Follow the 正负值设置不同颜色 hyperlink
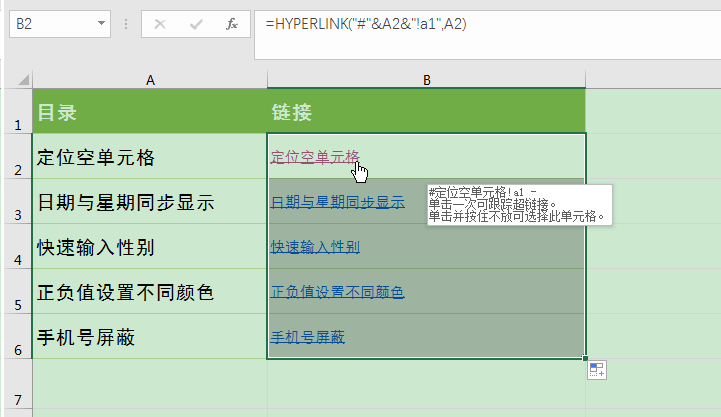Viewport: 721px width, 417px height. pyautogui.click(x=338, y=292)
